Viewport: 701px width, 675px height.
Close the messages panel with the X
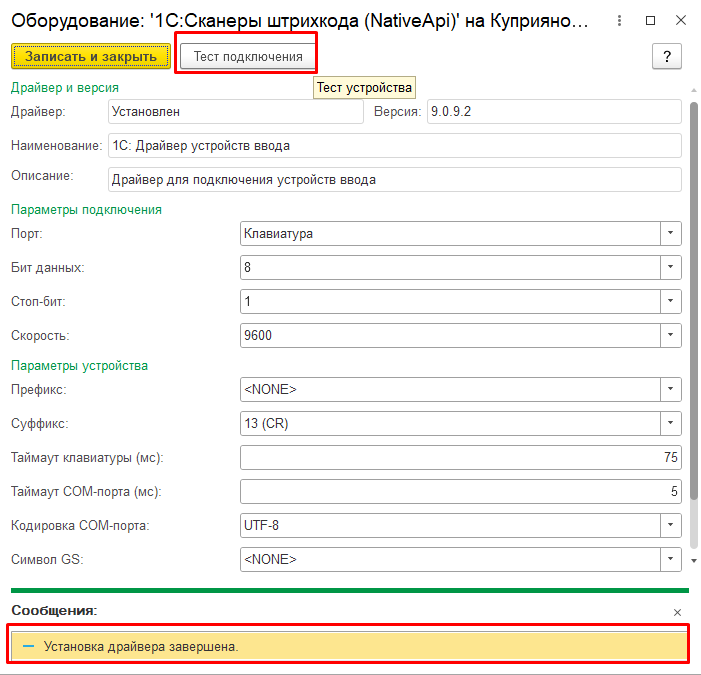coord(677,611)
